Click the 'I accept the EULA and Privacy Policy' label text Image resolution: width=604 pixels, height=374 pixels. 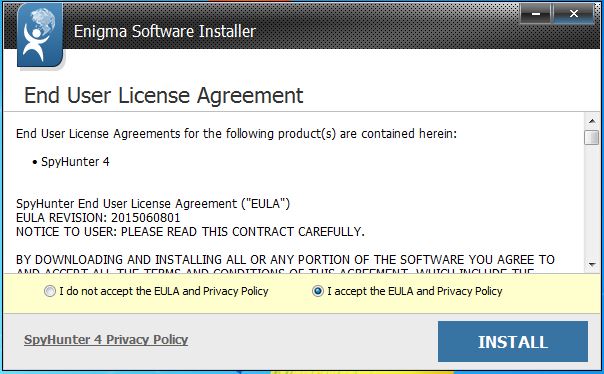click(x=415, y=291)
